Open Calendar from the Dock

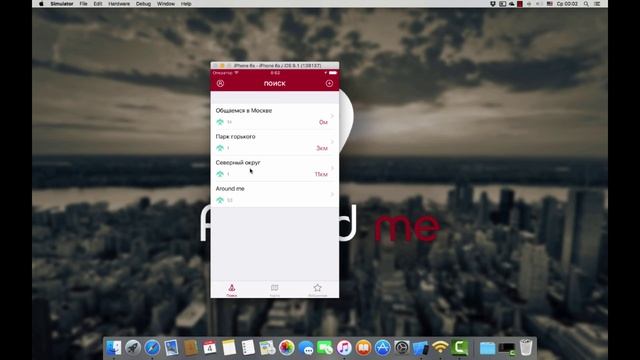[210, 348]
